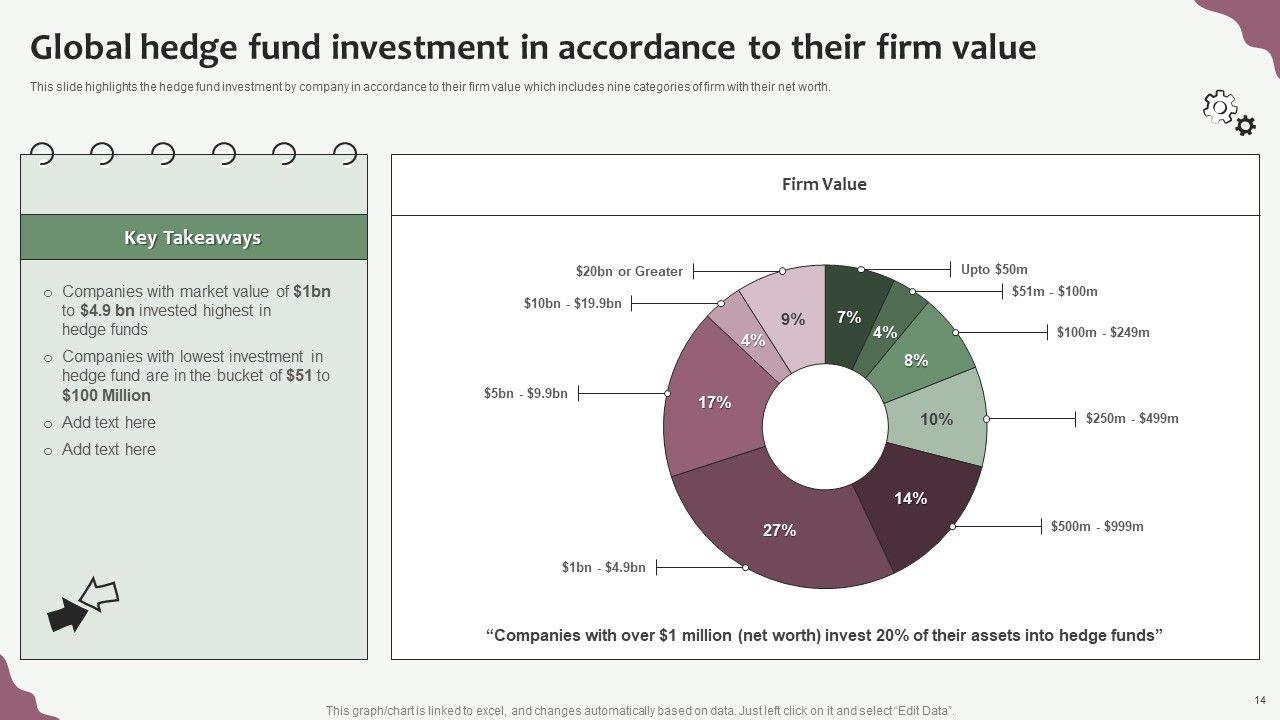
Task: Select the $250m - $499m label
Action: pyautogui.click(x=1132, y=418)
